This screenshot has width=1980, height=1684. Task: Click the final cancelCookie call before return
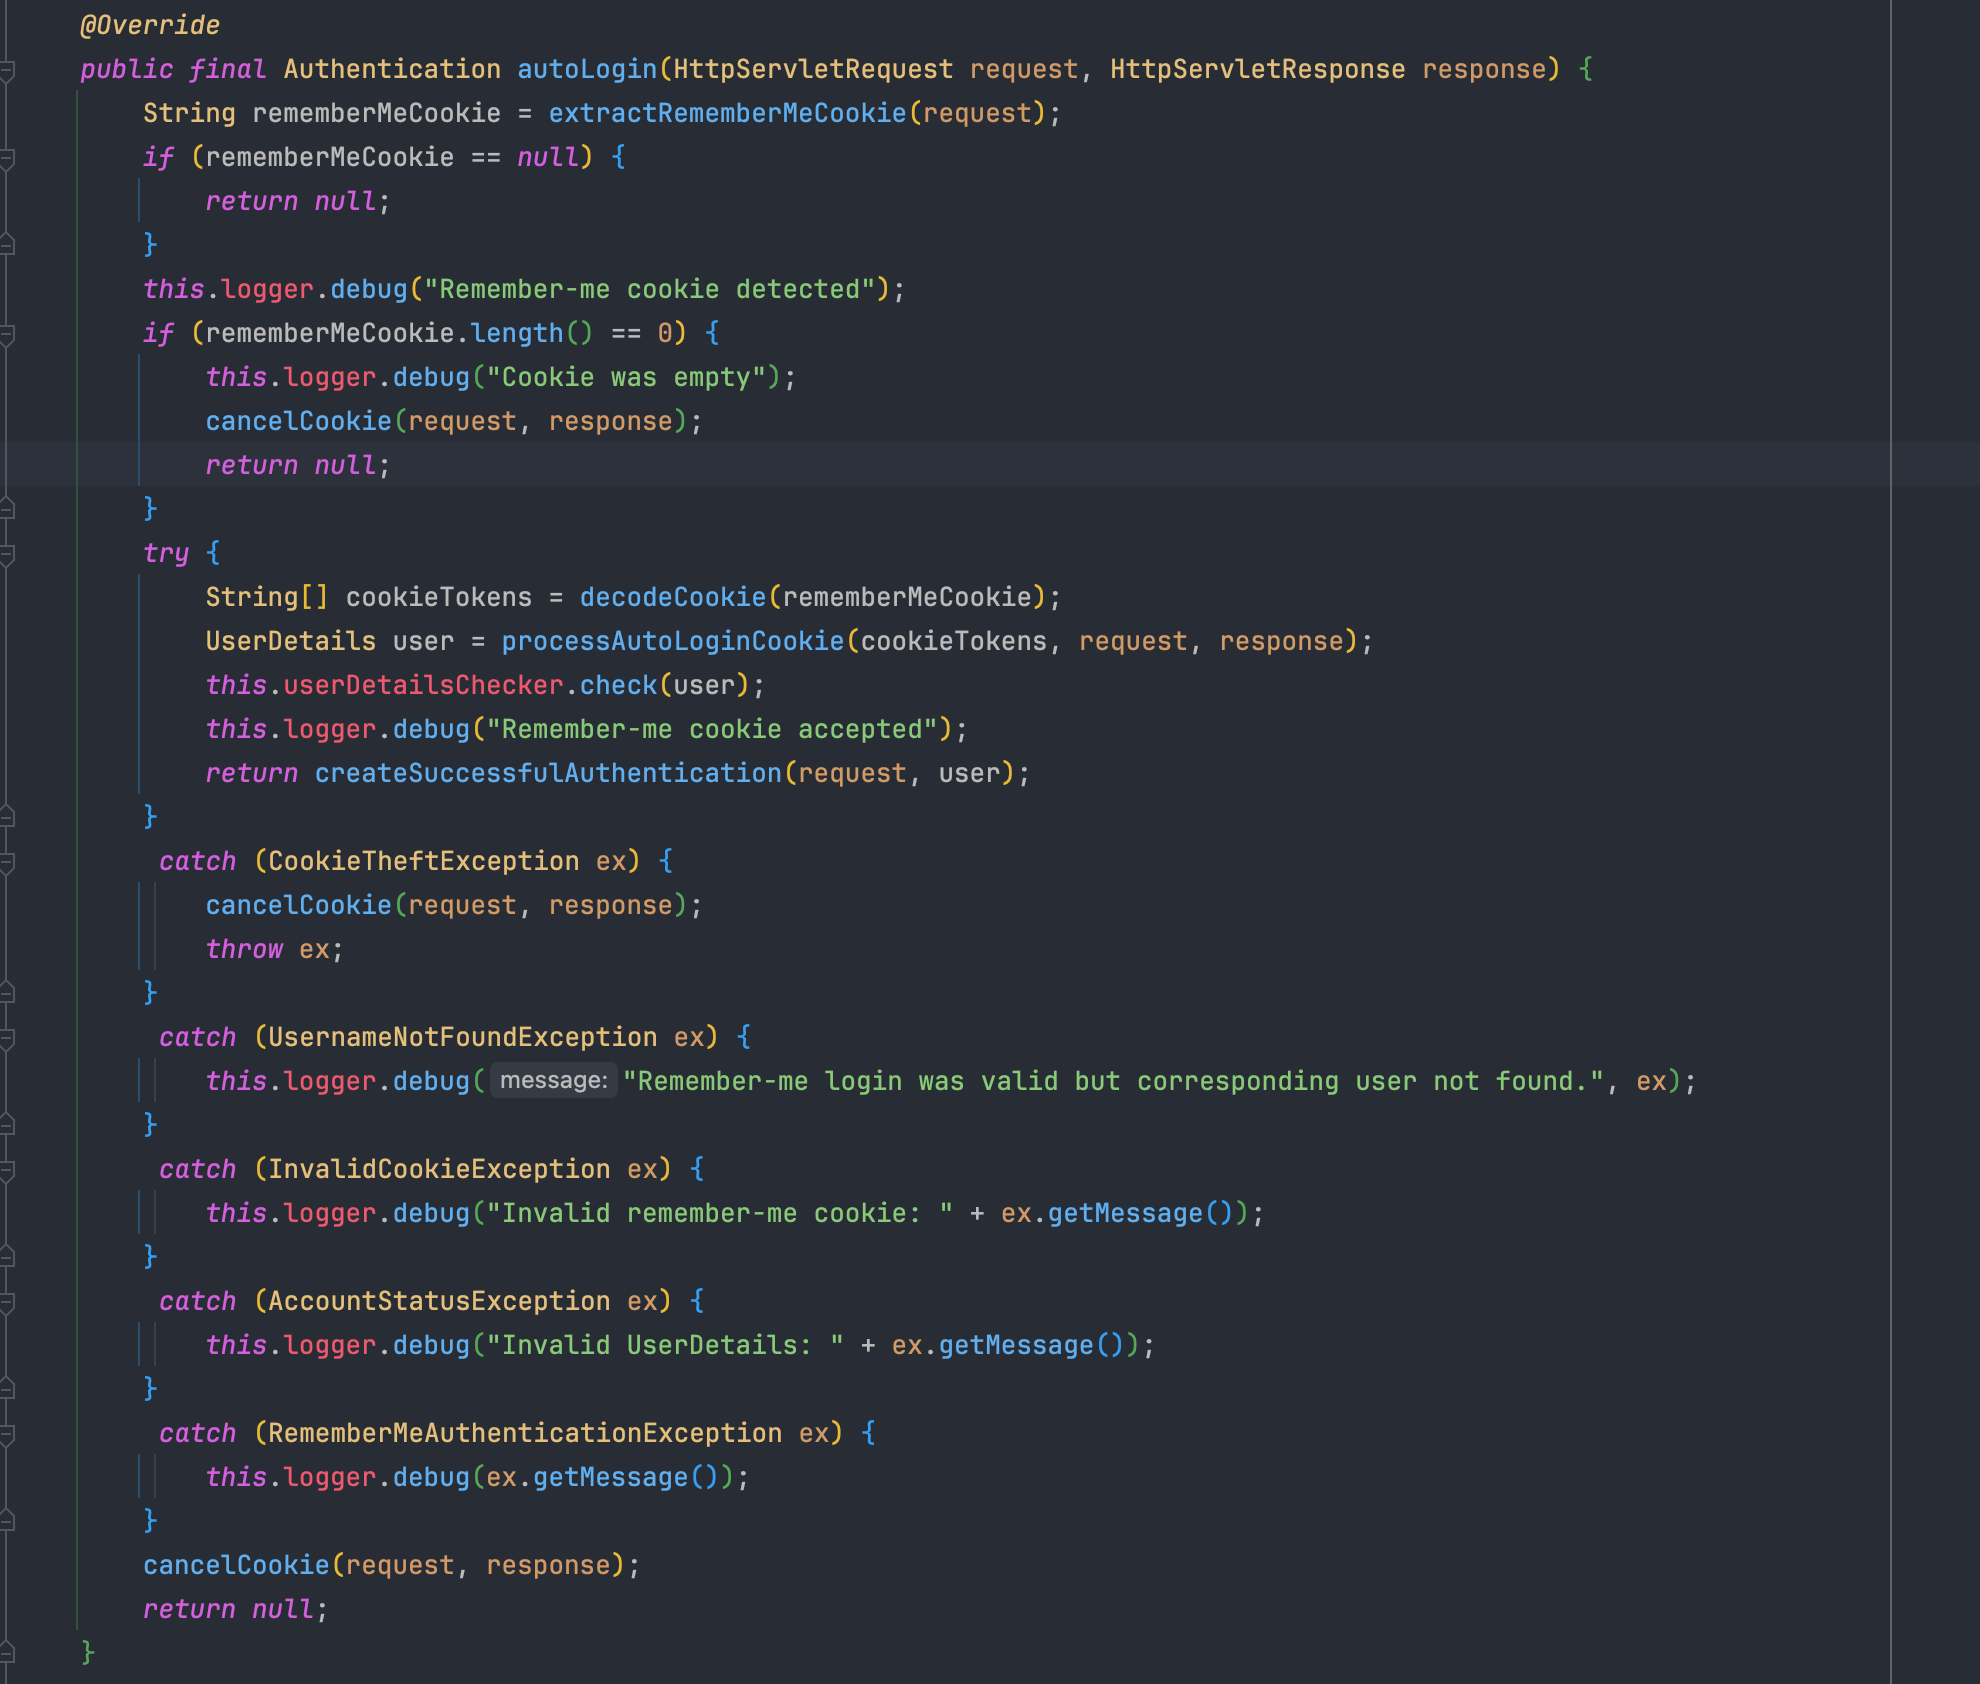(x=236, y=1565)
